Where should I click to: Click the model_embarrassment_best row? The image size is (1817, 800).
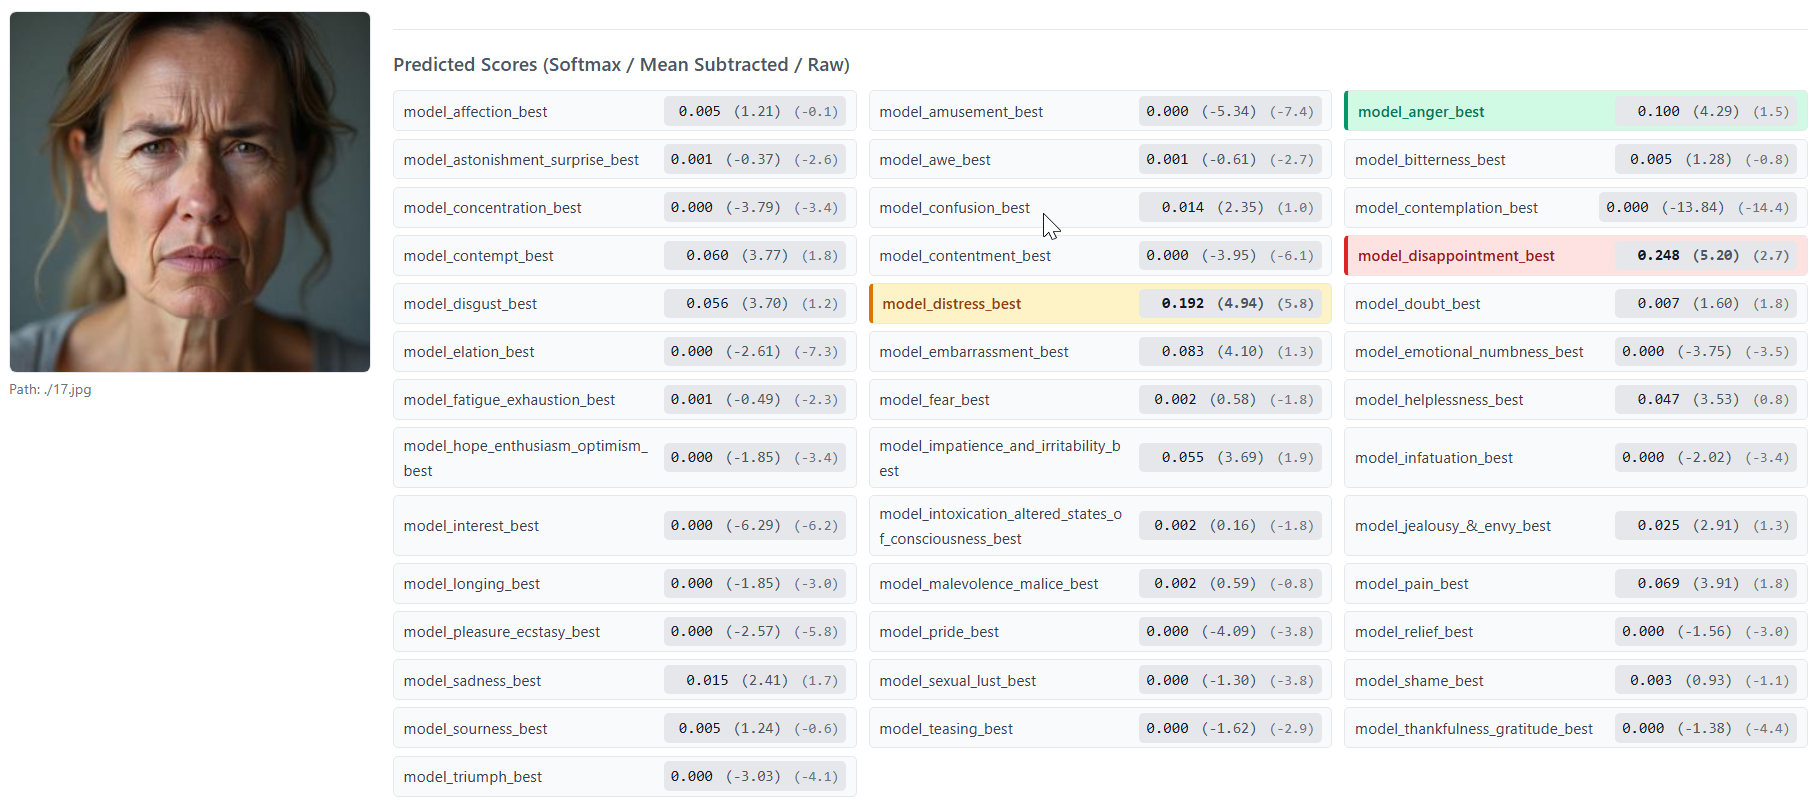(x=1099, y=352)
